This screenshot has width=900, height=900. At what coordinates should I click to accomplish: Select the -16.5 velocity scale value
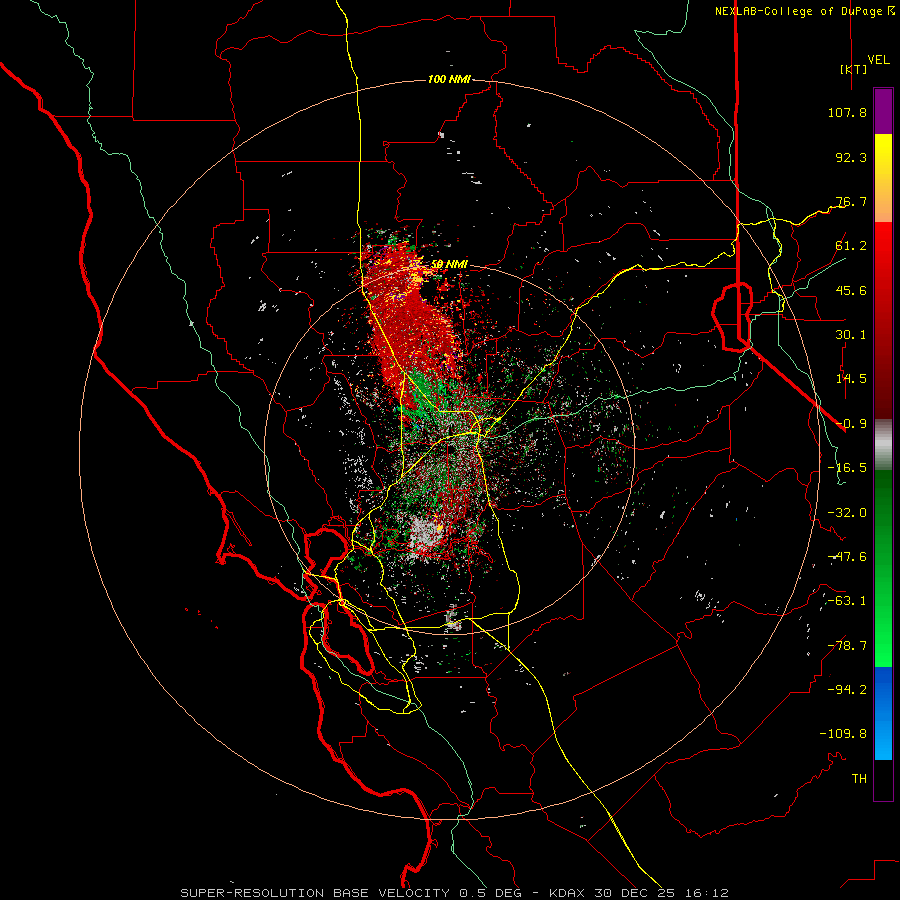[x=847, y=468]
